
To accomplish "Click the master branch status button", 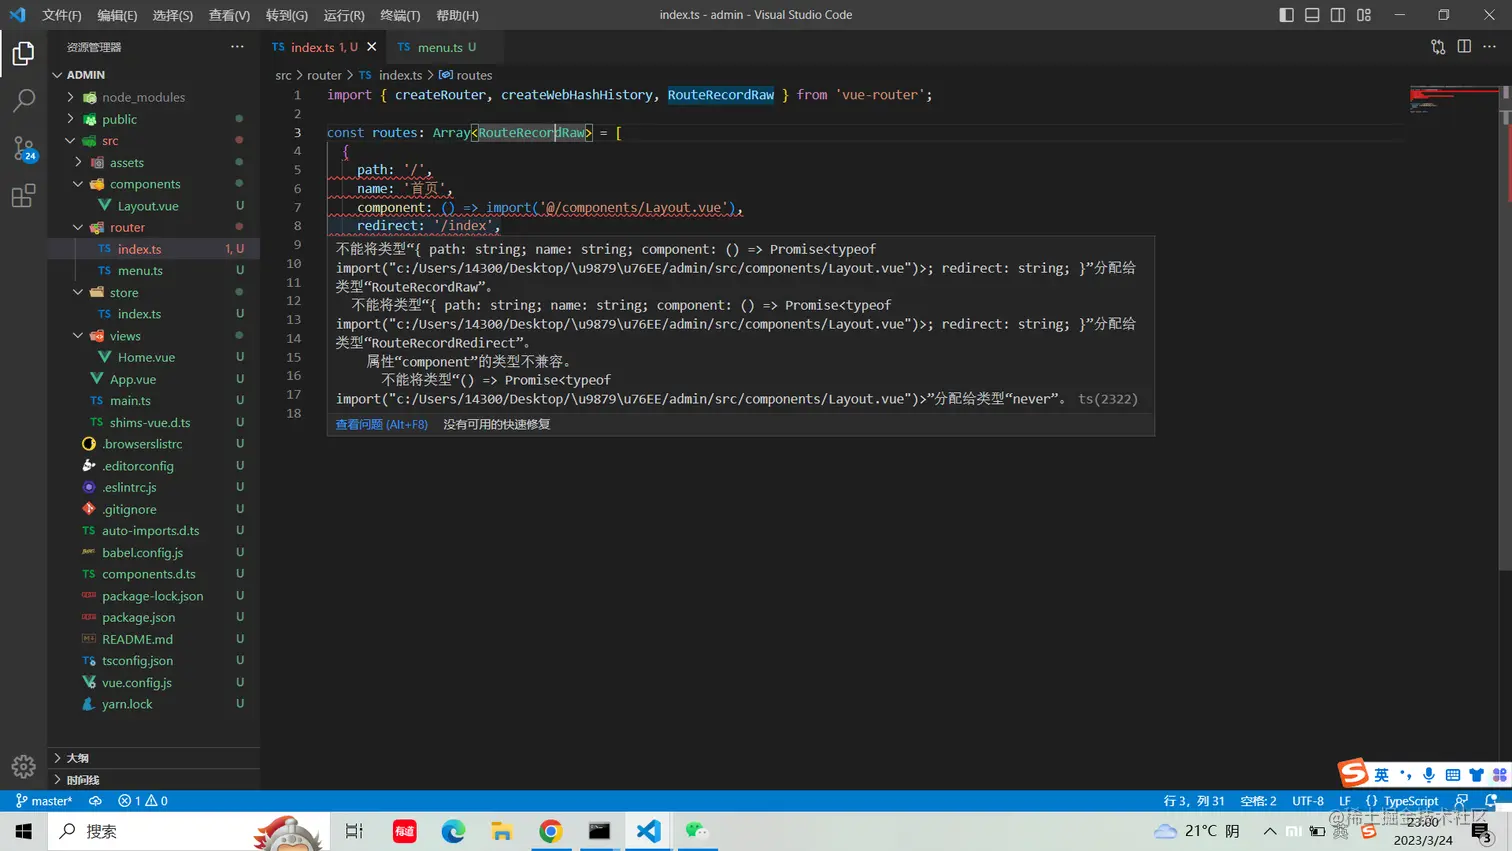I will (44, 801).
